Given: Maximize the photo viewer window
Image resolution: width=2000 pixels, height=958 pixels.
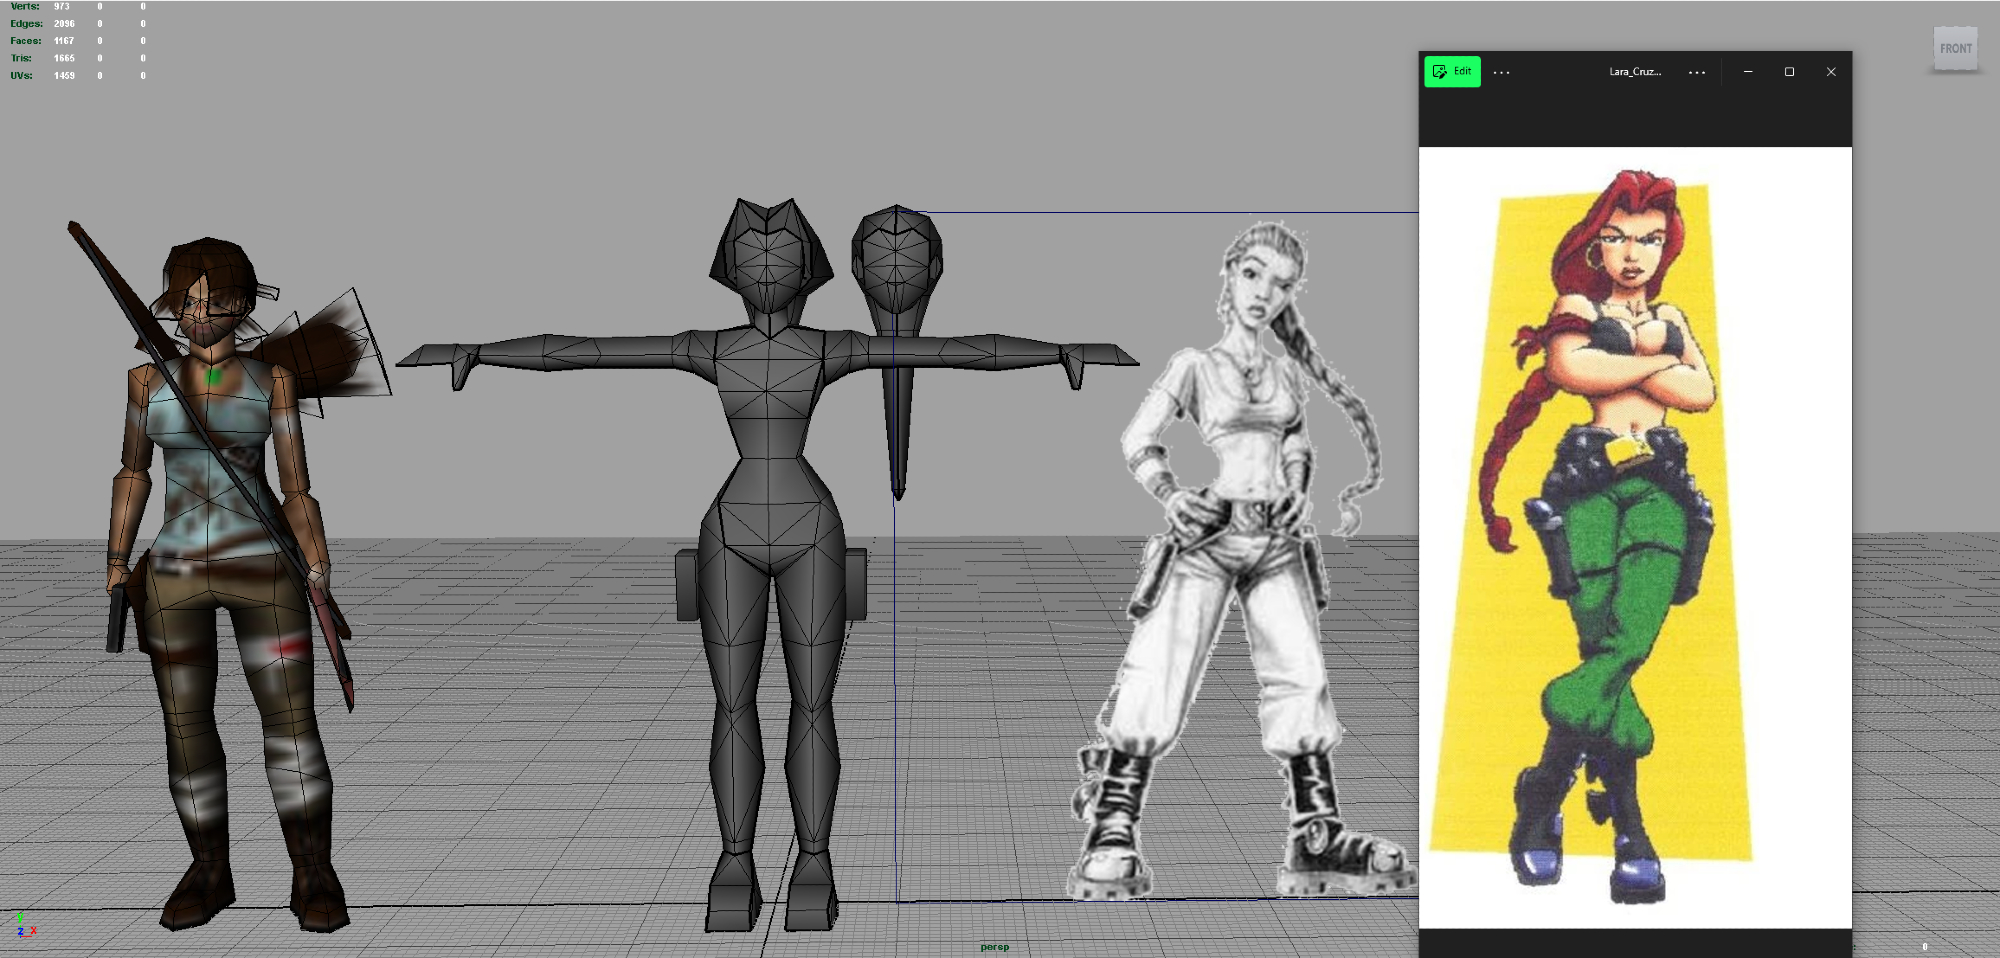Looking at the screenshot, I should pyautogui.click(x=1789, y=72).
